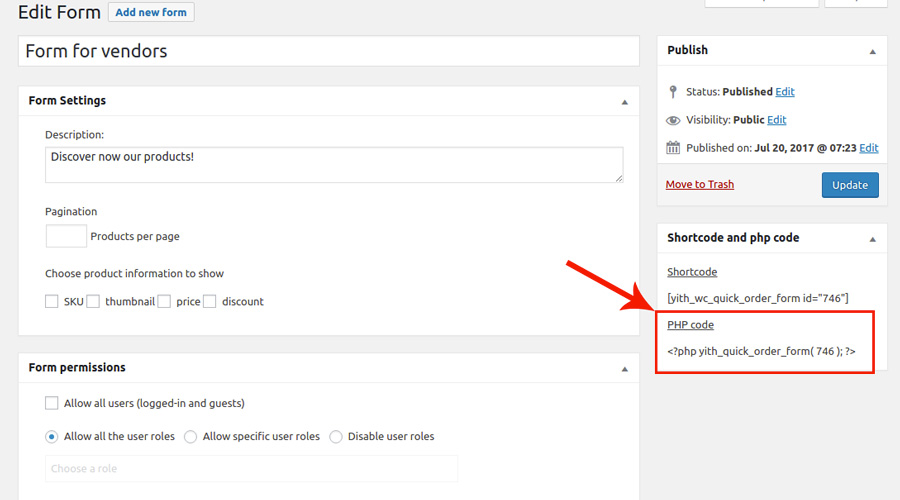900x500 pixels.
Task: Click the visibility eye icon
Action: pos(673,120)
